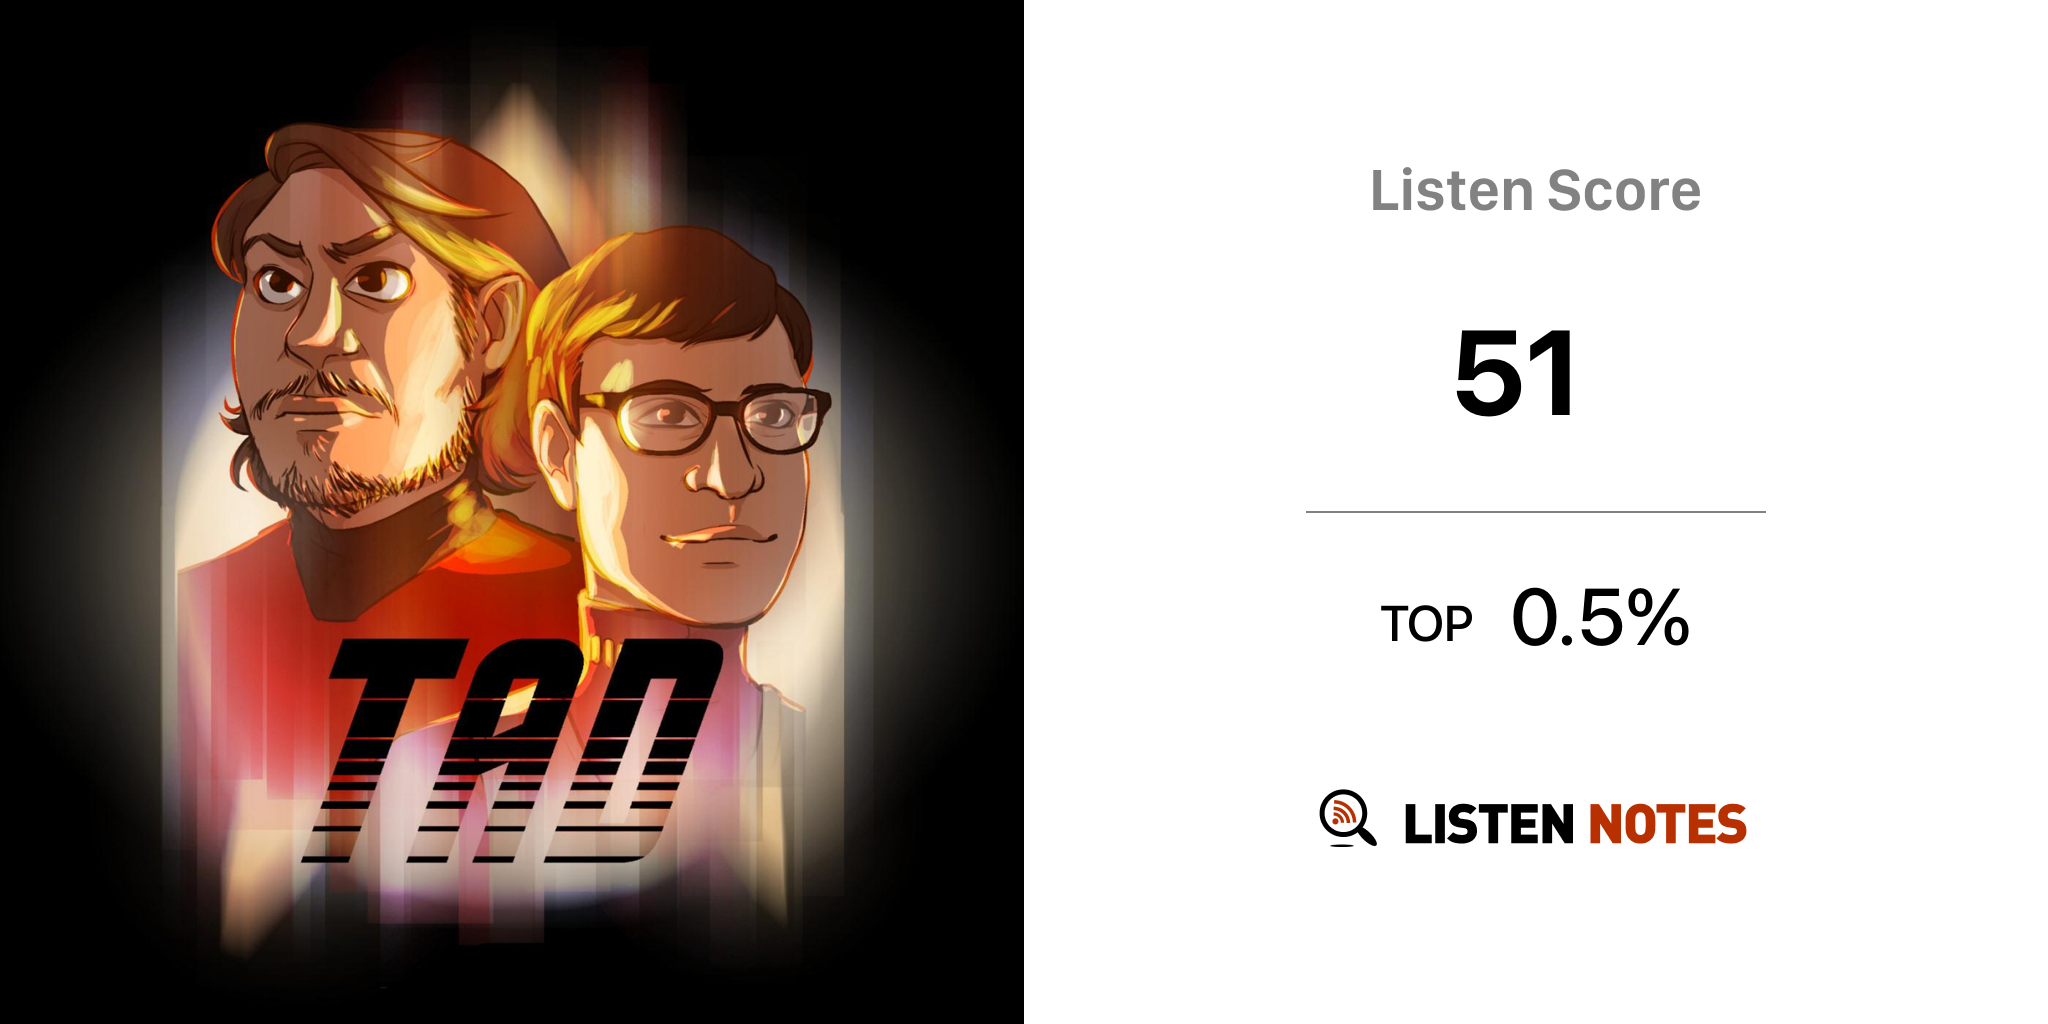This screenshot has width=2048, height=1024.
Task: Open the red NOTES wordmark link
Action: (x=1667, y=824)
